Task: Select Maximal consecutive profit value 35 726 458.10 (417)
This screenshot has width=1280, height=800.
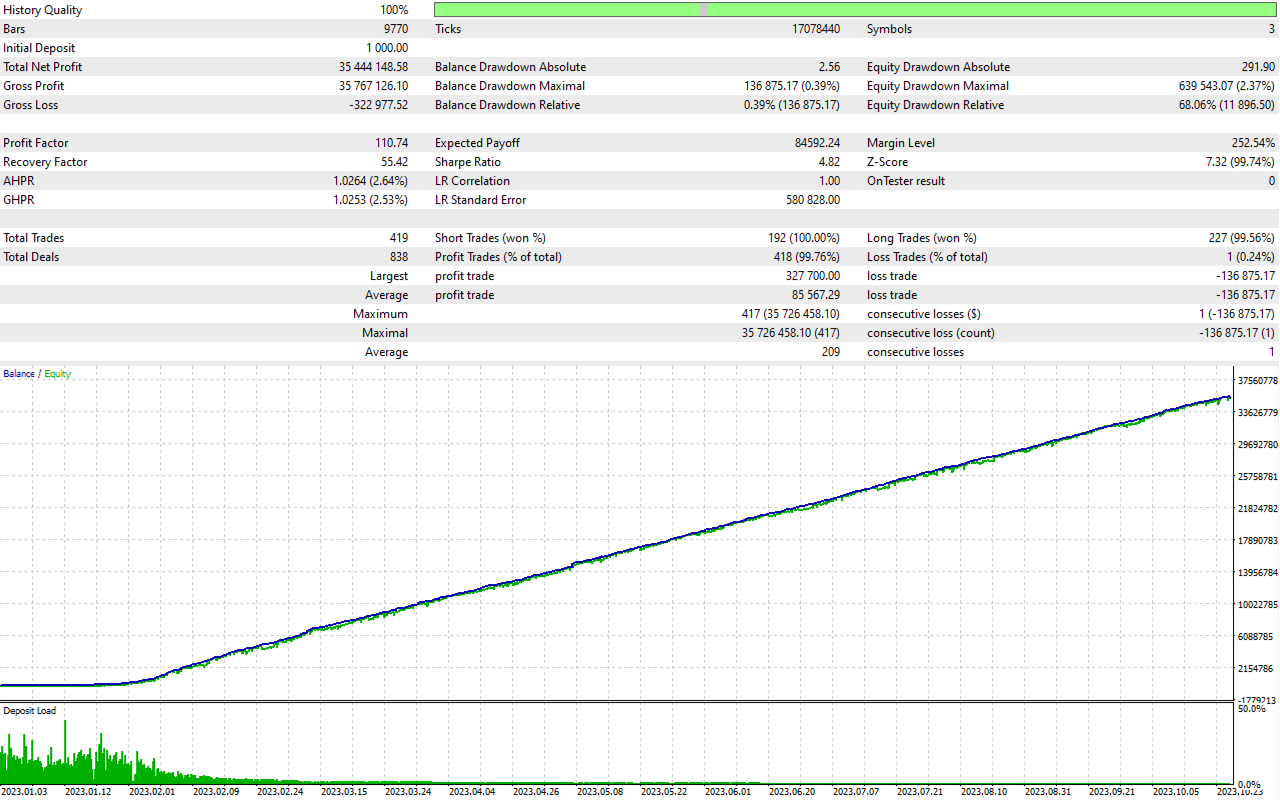Action: [x=790, y=333]
